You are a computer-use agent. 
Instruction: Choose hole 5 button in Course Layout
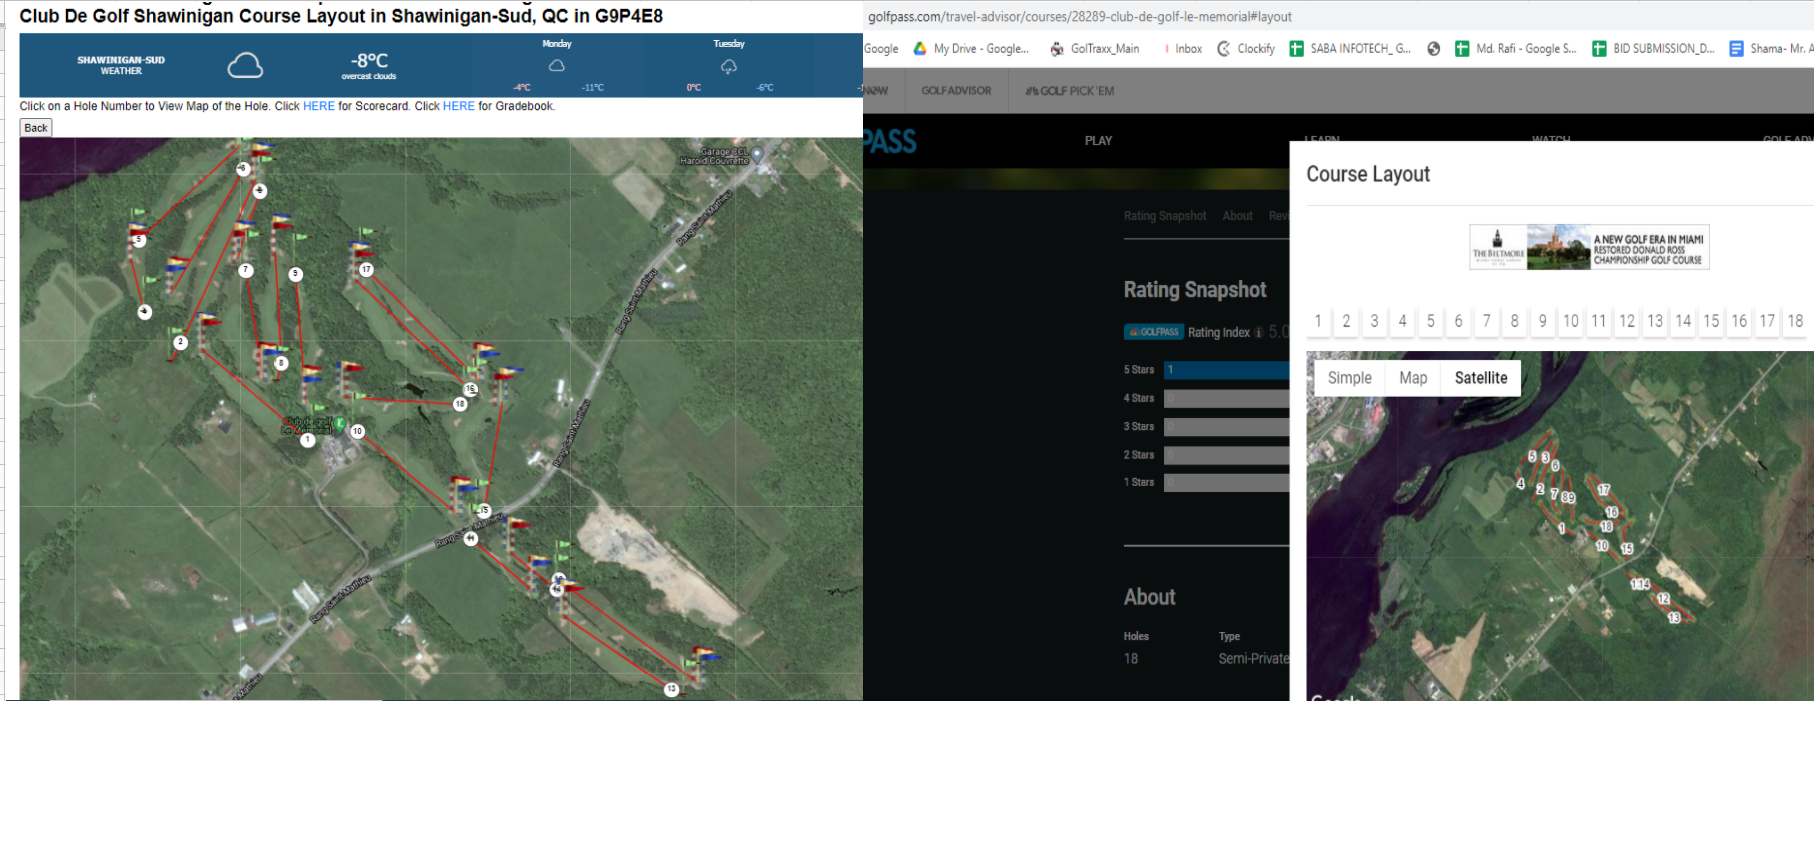tap(1430, 321)
